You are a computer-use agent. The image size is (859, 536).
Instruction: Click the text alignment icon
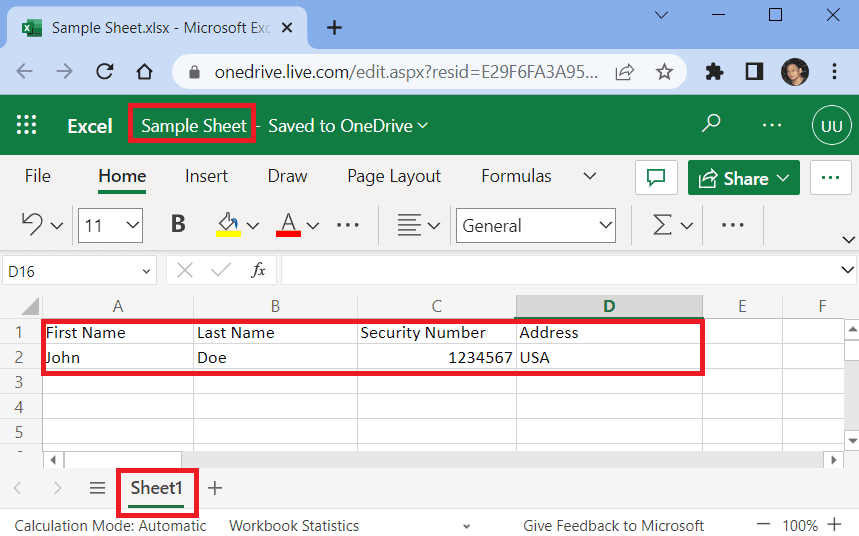click(x=409, y=225)
